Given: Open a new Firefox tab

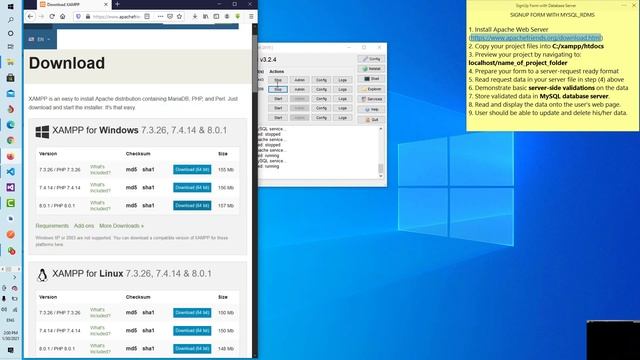Looking at the screenshot, I should click(x=117, y=4).
